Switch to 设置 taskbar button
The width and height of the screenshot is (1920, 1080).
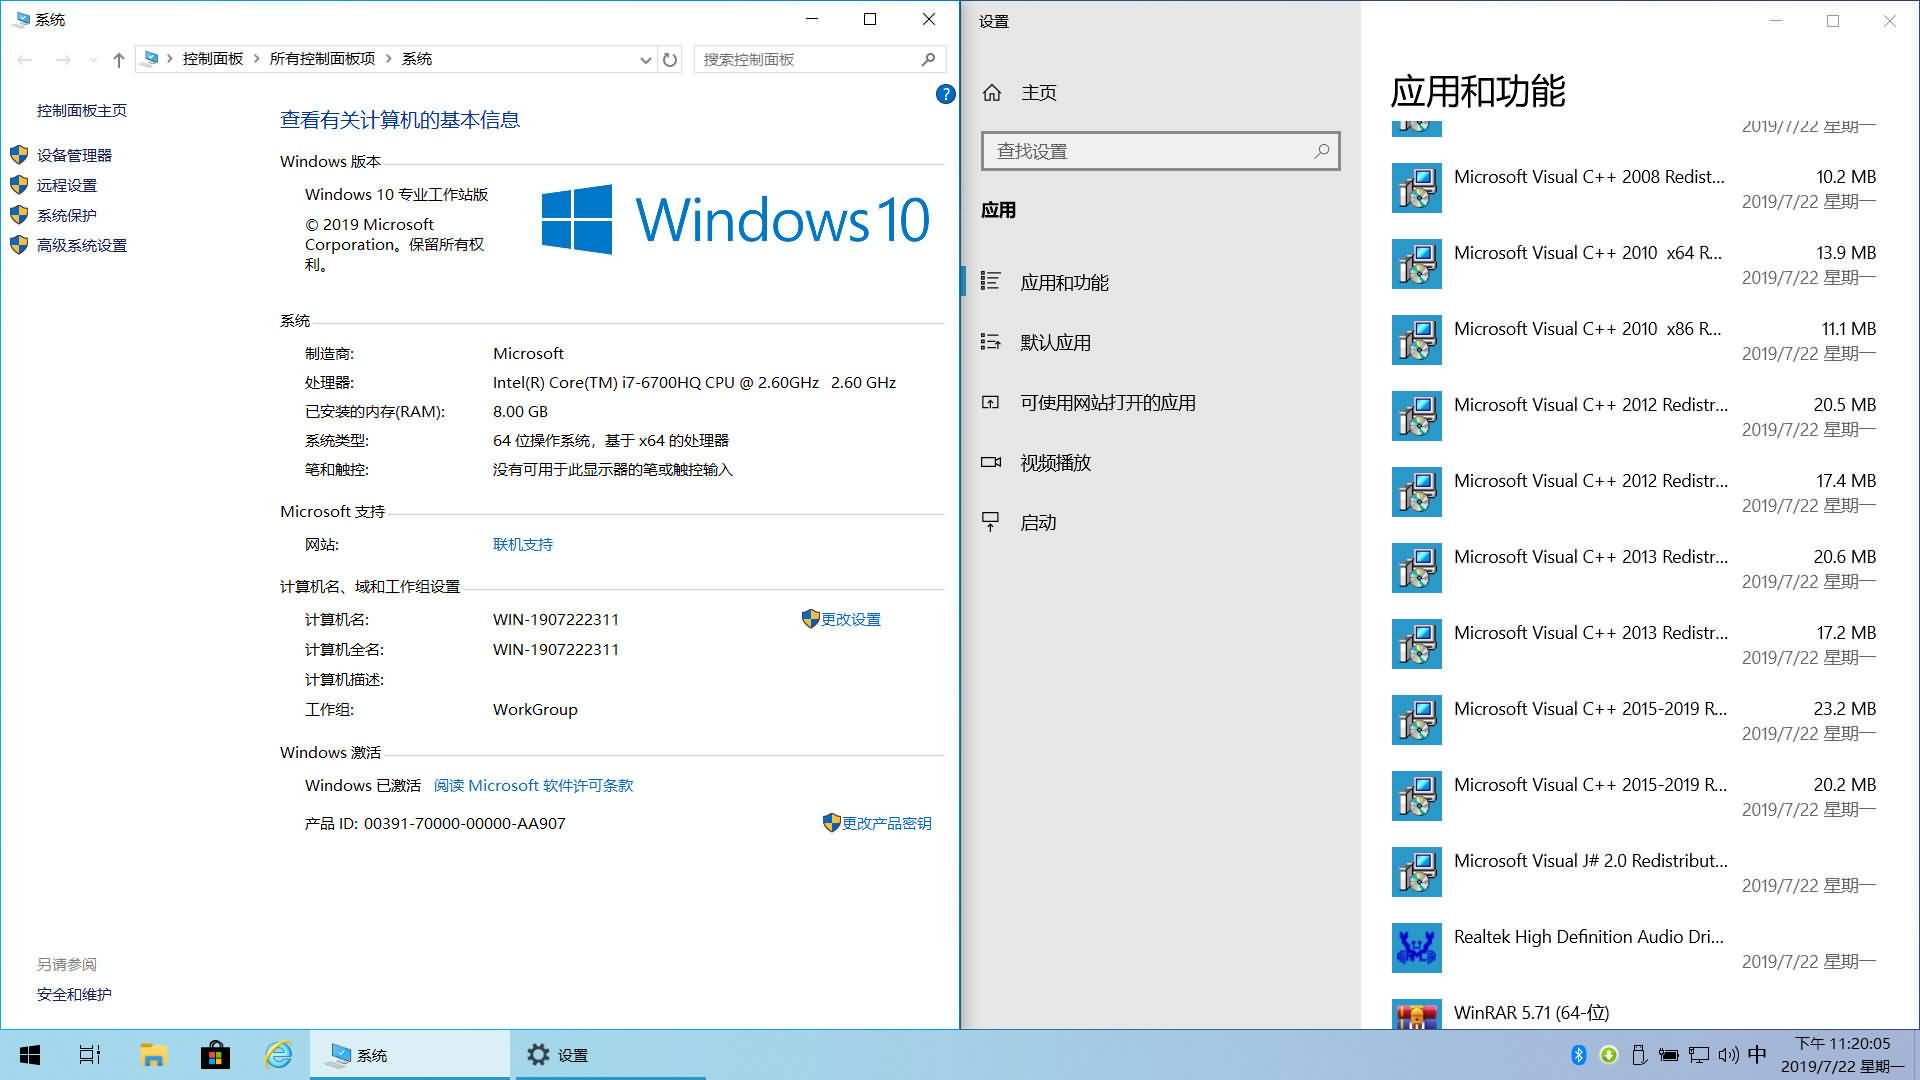pyautogui.click(x=610, y=1055)
